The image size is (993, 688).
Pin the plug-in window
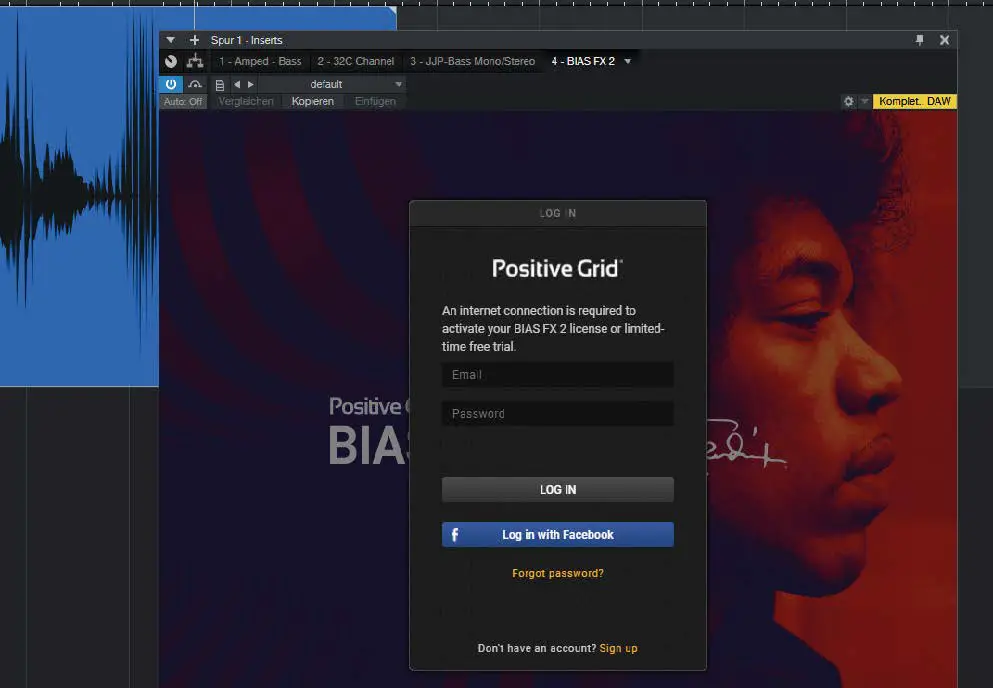click(x=917, y=40)
